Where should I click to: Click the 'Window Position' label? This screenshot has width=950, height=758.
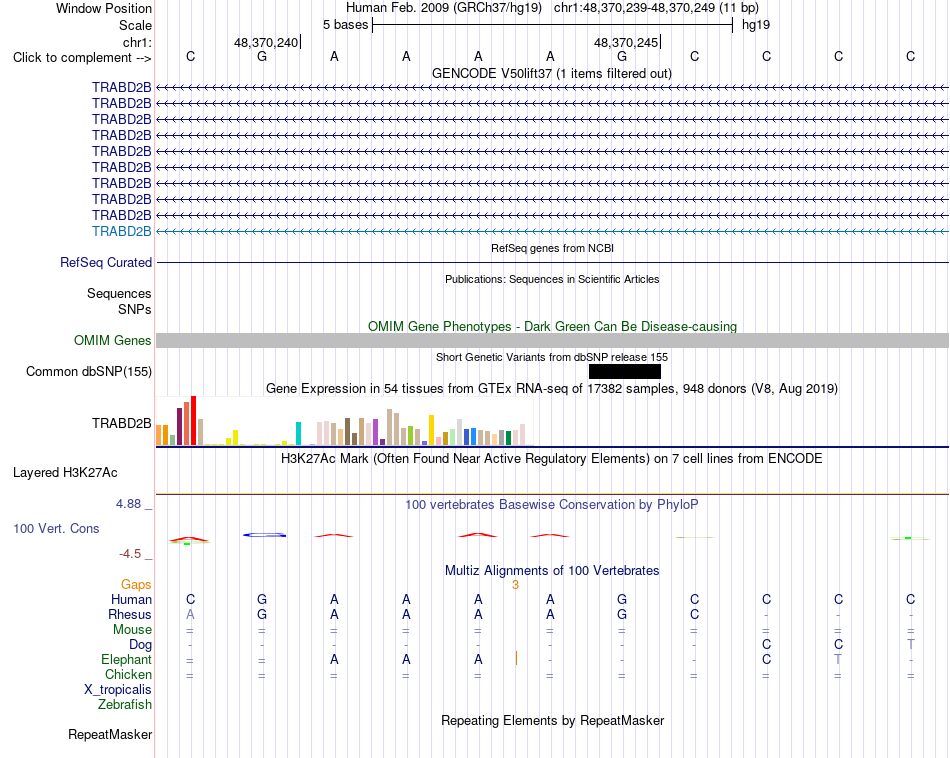(x=104, y=8)
